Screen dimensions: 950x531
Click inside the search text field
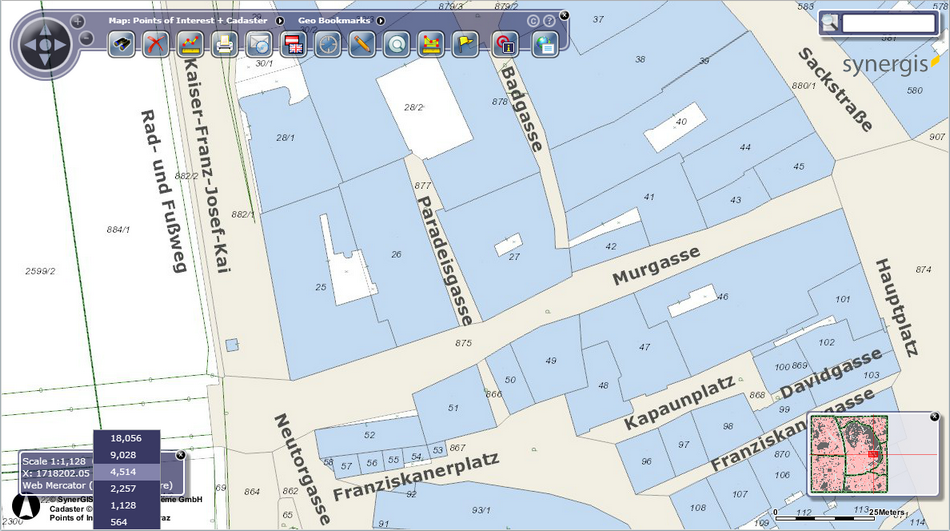(888, 23)
